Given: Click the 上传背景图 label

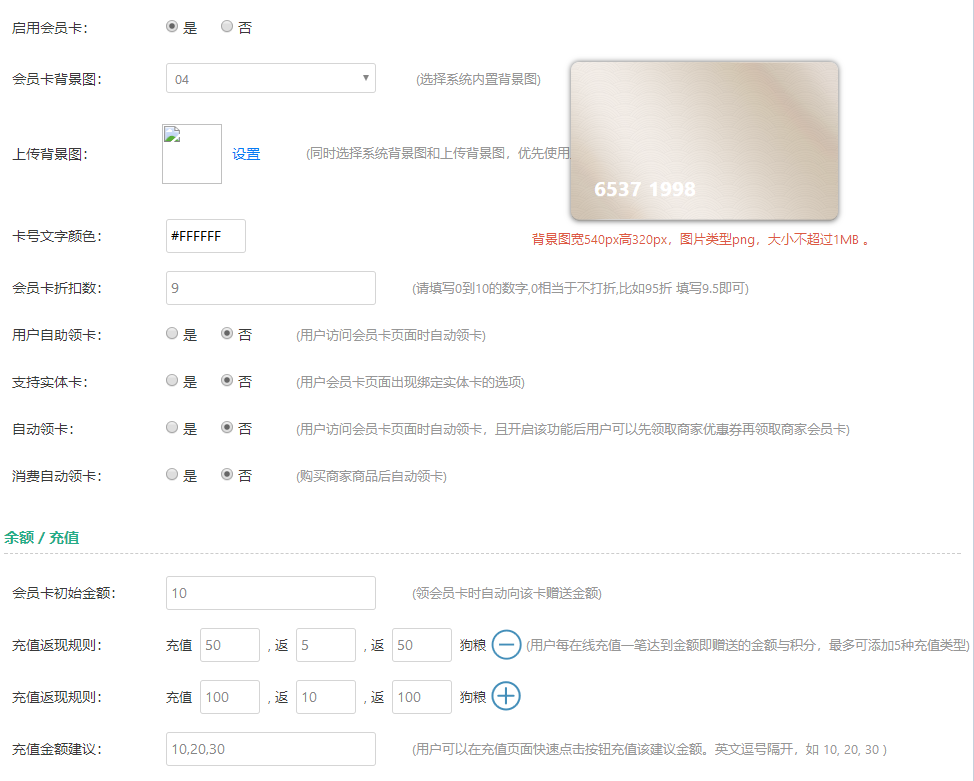Looking at the screenshot, I should point(50,154).
